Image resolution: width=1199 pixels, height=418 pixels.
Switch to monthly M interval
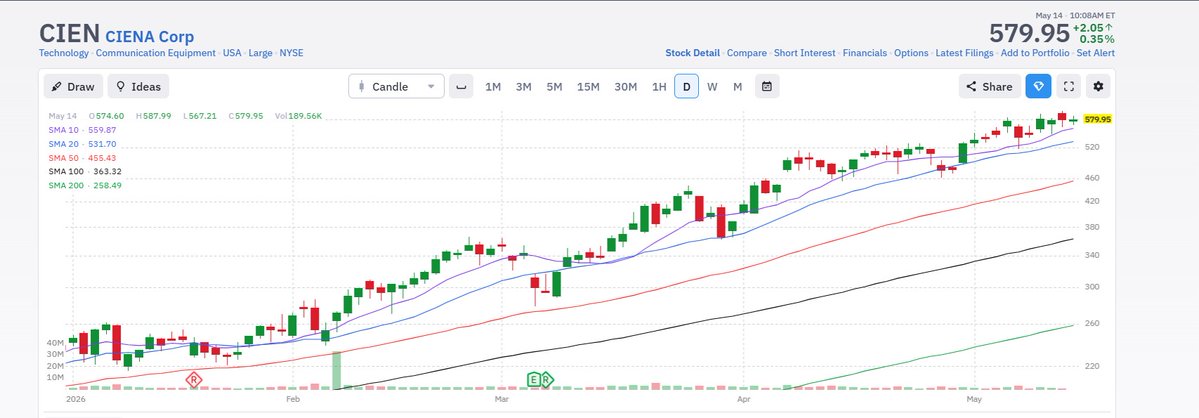click(x=737, y=86)
